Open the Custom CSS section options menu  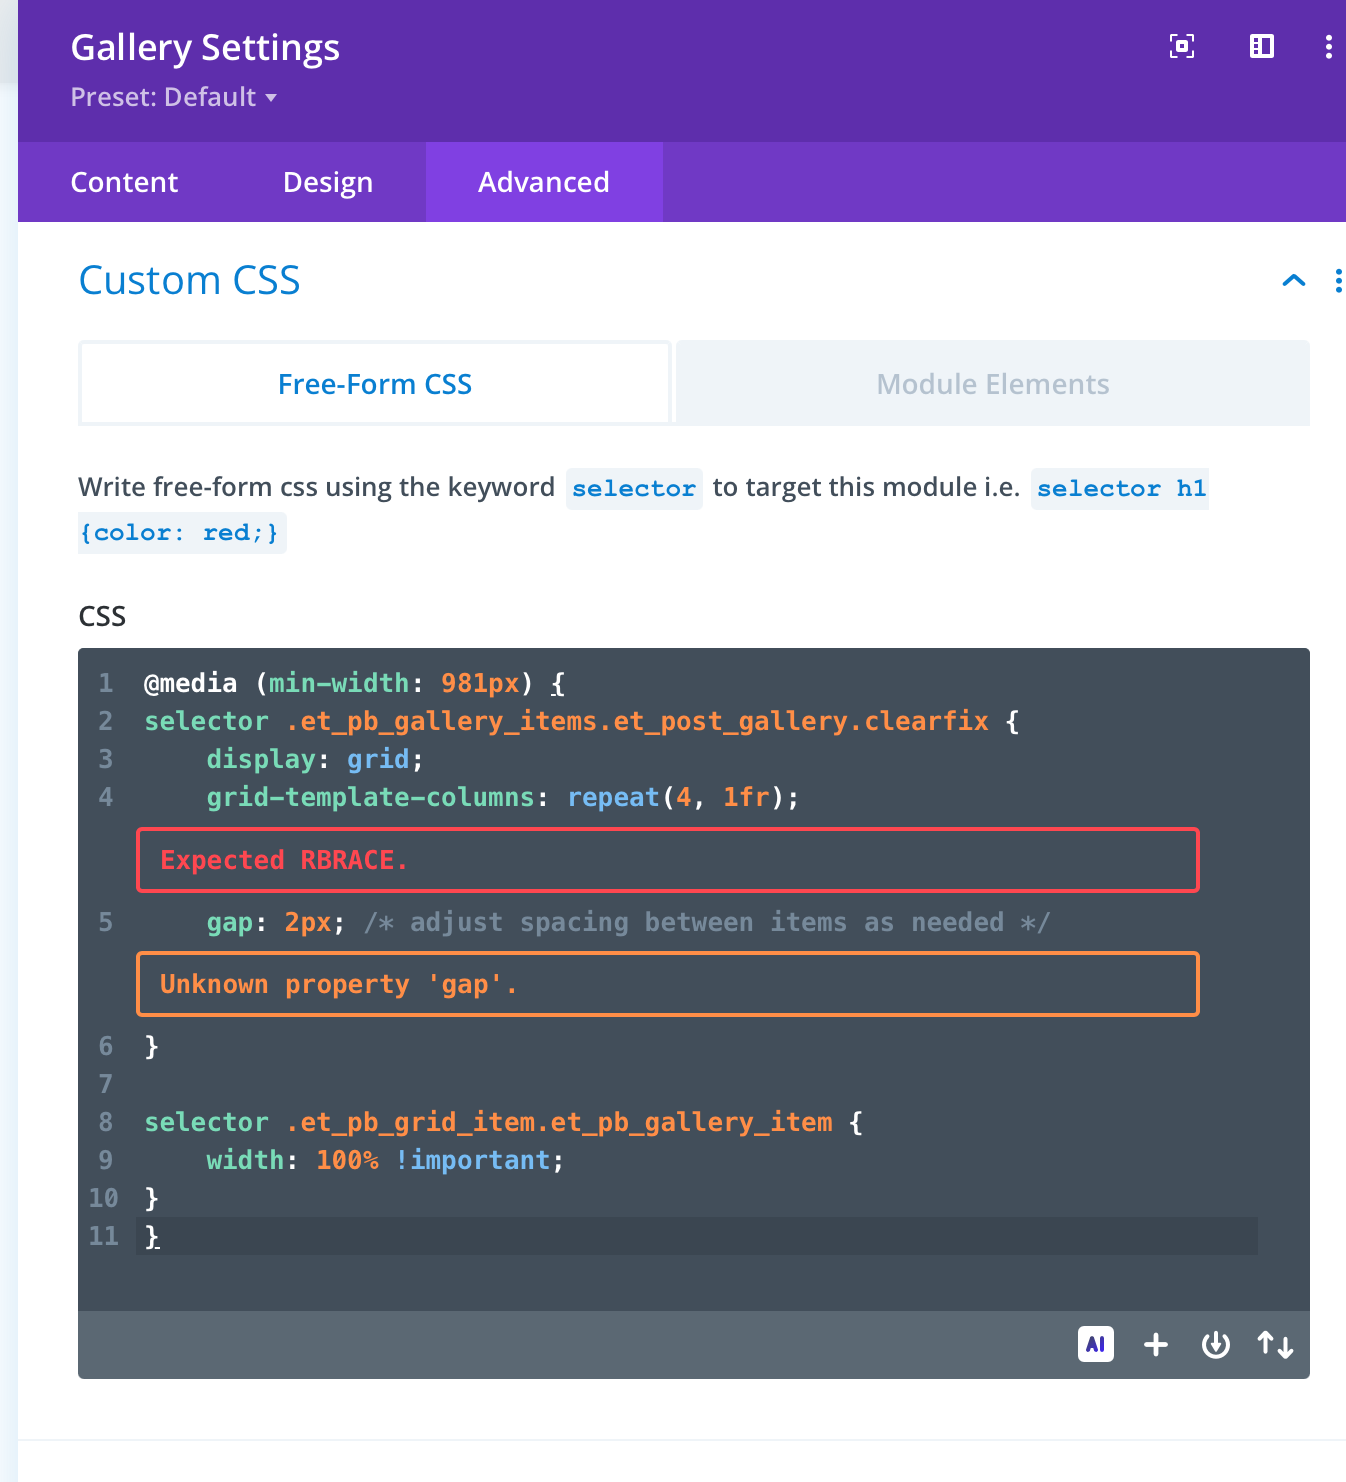pyautogui.click(x=1337, y=281)
